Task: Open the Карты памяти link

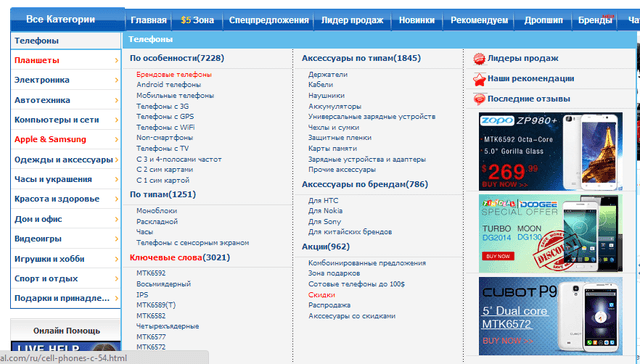Action: pyautogui.click(x=332, y=149)
